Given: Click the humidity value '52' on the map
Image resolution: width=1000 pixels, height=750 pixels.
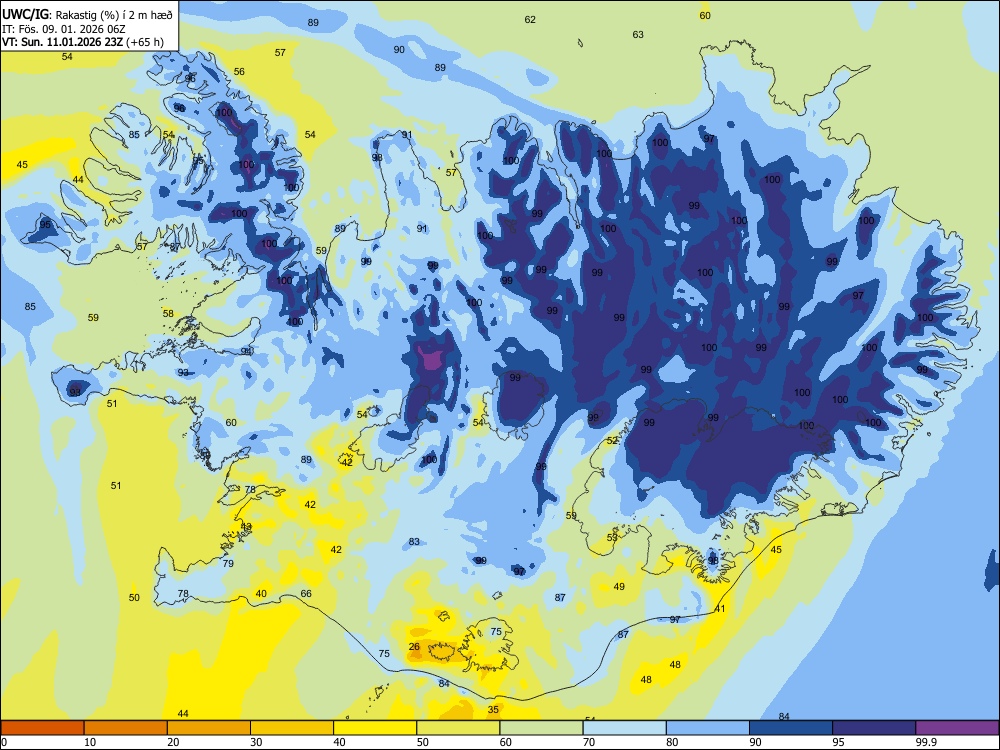Looking at the screenshot, I should (612, 441).
